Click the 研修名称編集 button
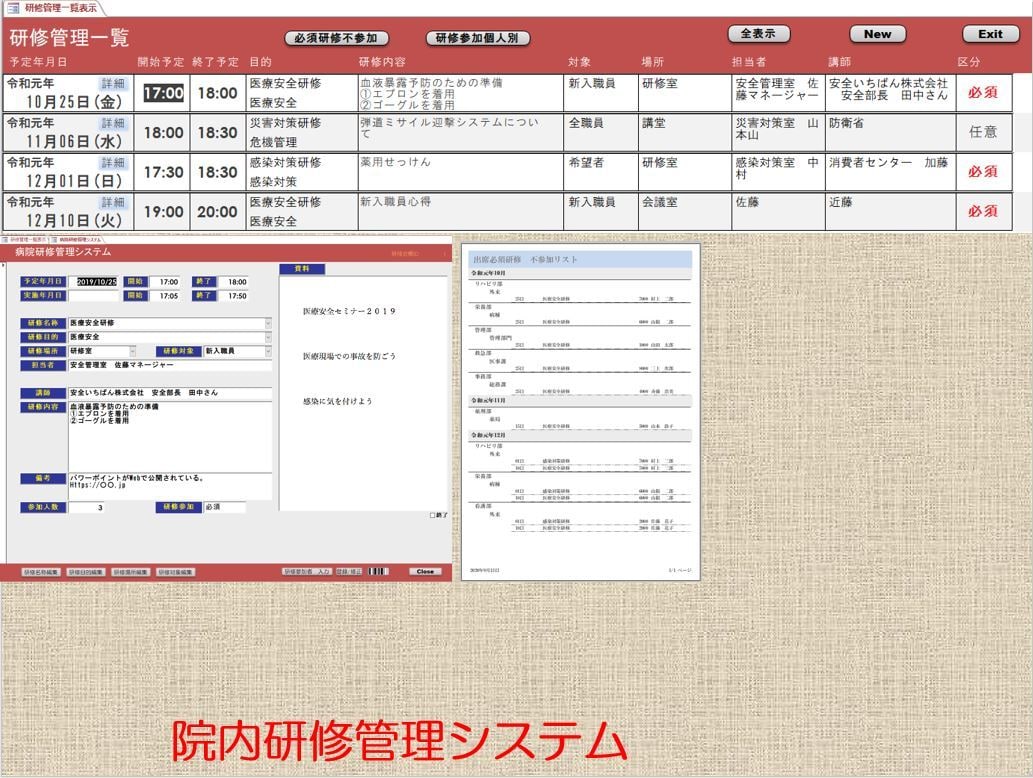This screenshot has width=1033, height=778. 42,572
